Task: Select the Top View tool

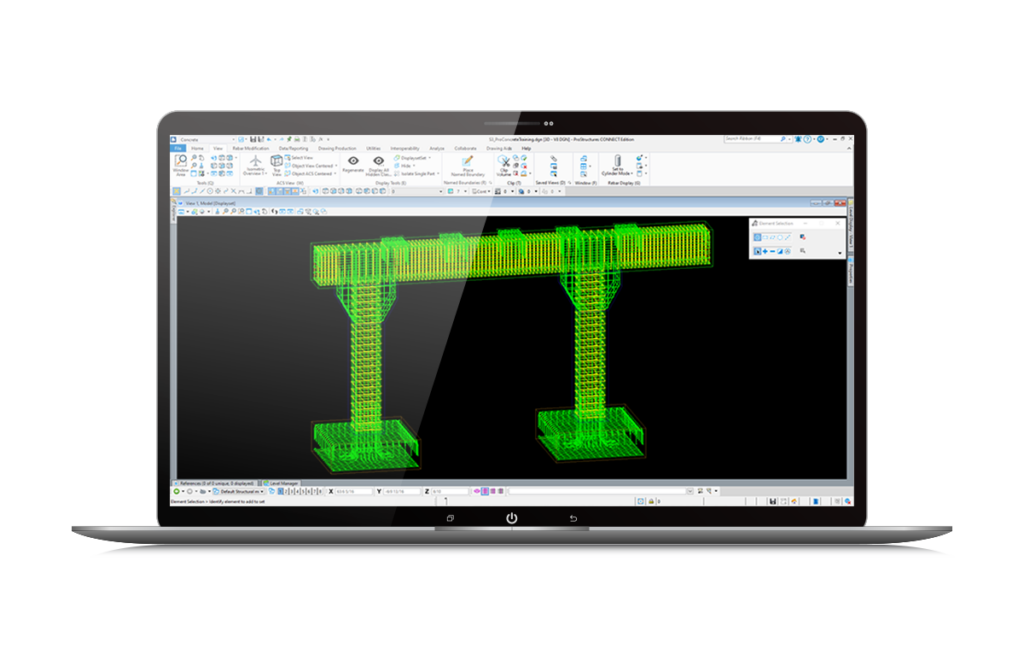Action: tap(276, 164)
